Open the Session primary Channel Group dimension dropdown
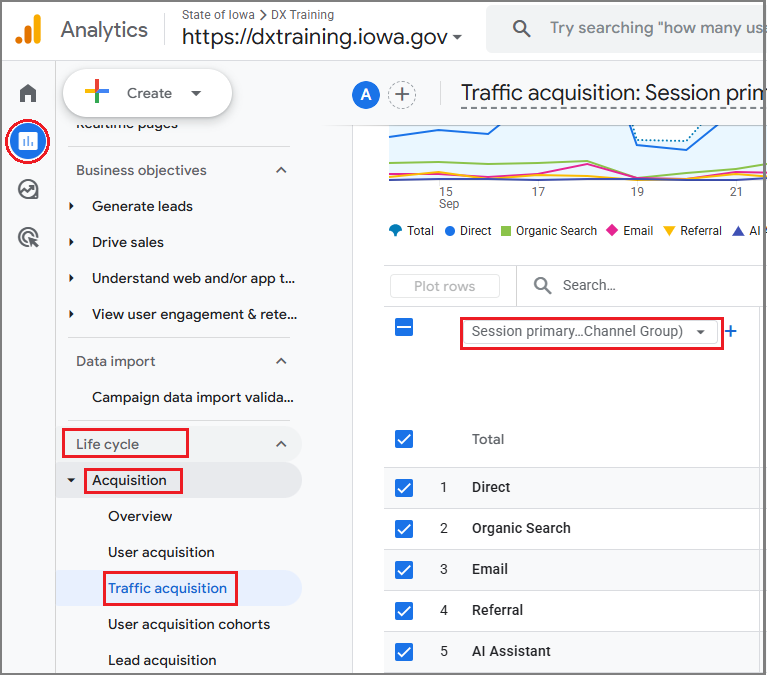This screenshot has height=675, width=767. pos(591,332)
